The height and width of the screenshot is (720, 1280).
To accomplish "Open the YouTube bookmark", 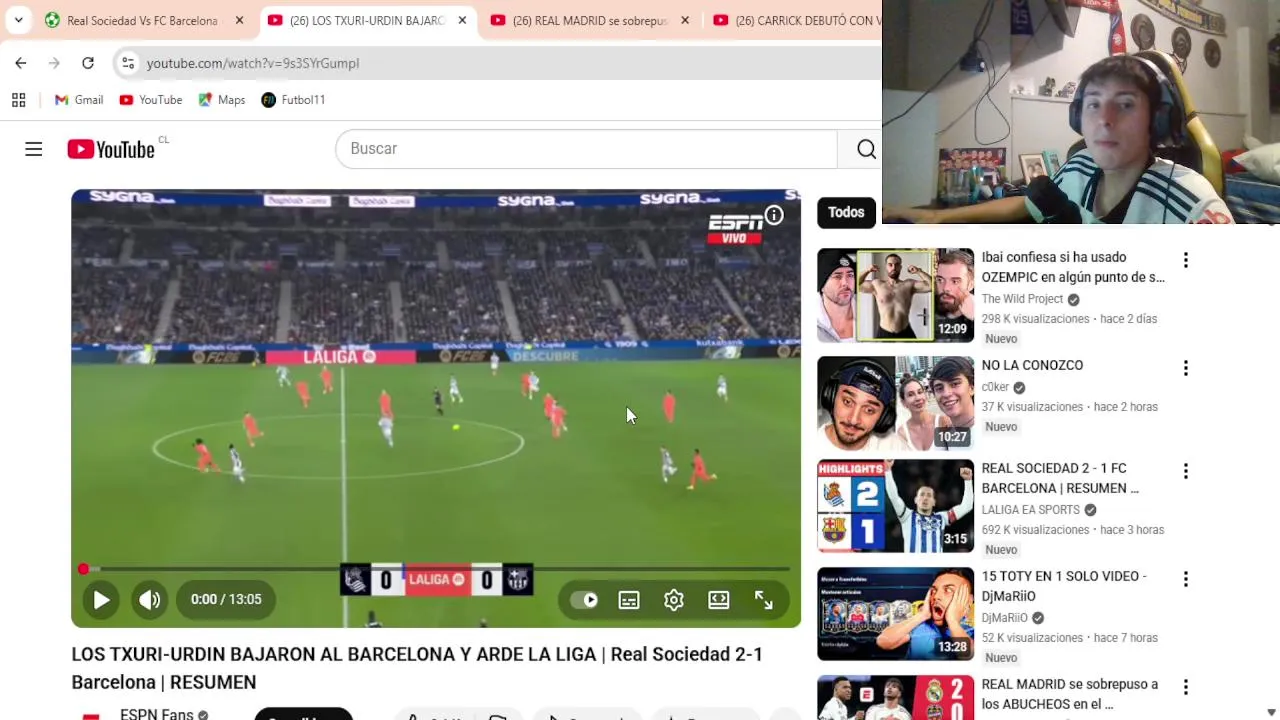I will click(x=151, y=100).
